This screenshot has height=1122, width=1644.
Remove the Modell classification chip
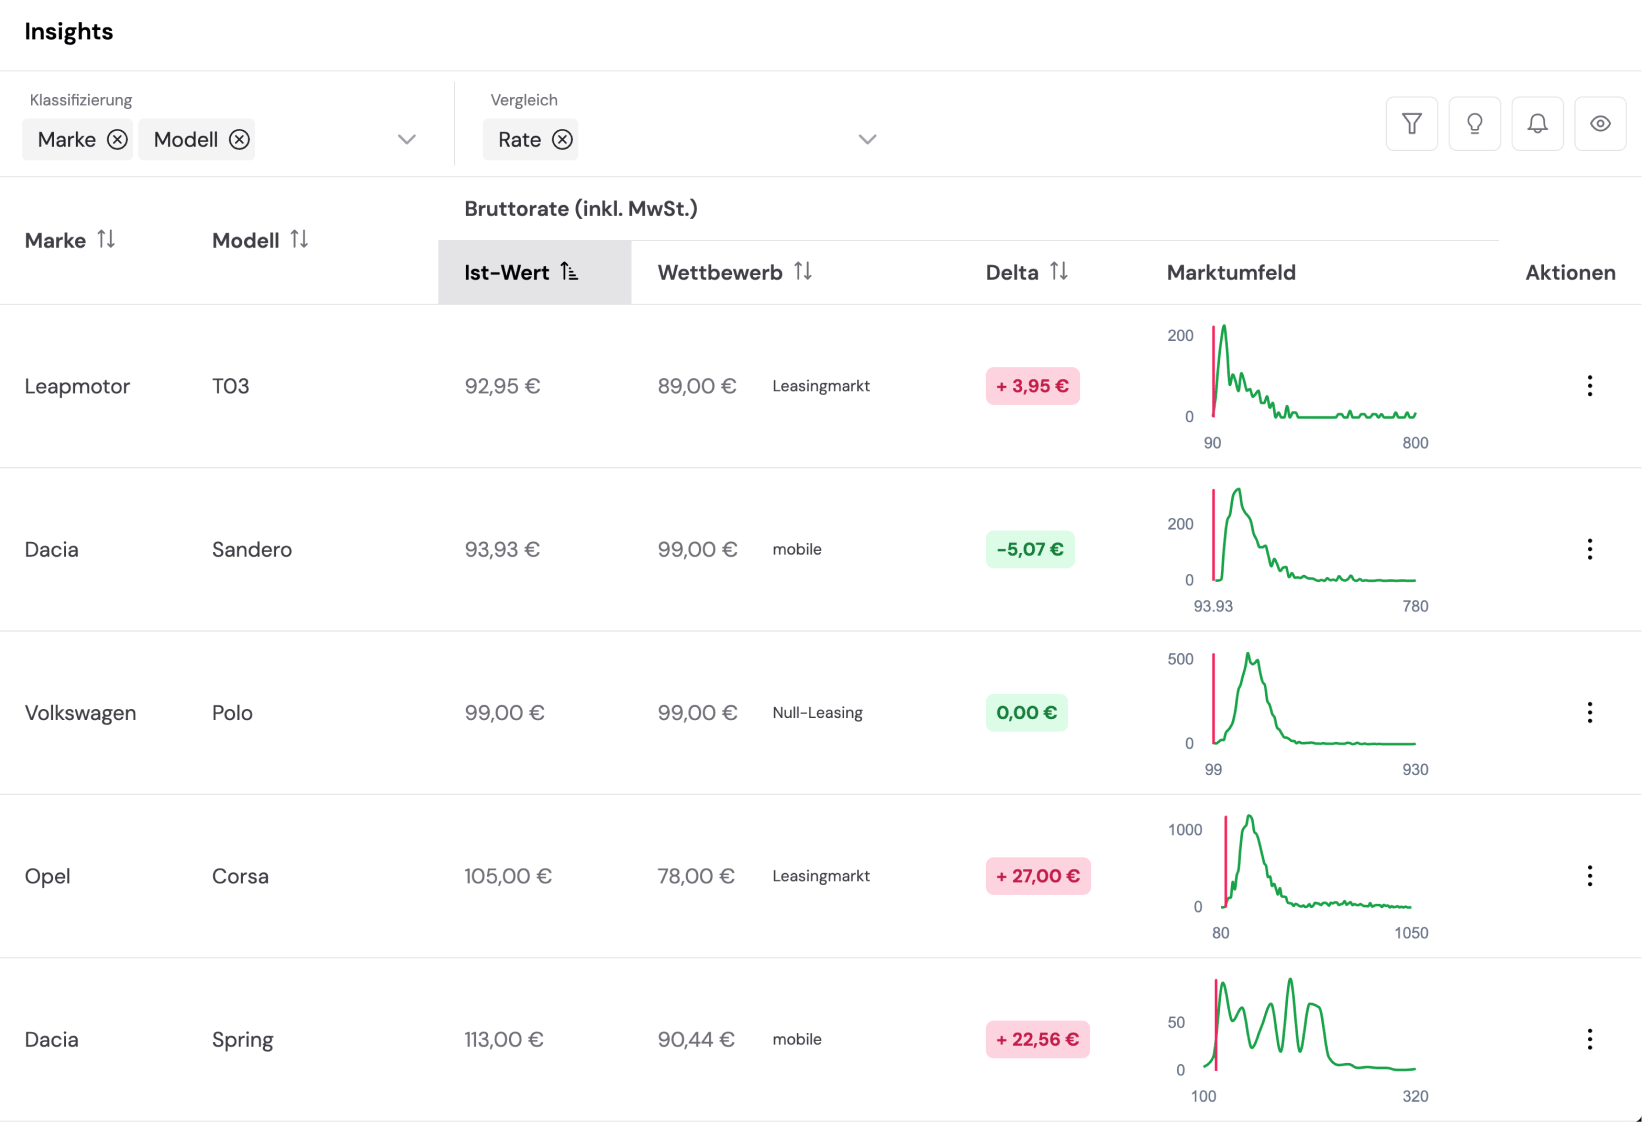point(239,140)
